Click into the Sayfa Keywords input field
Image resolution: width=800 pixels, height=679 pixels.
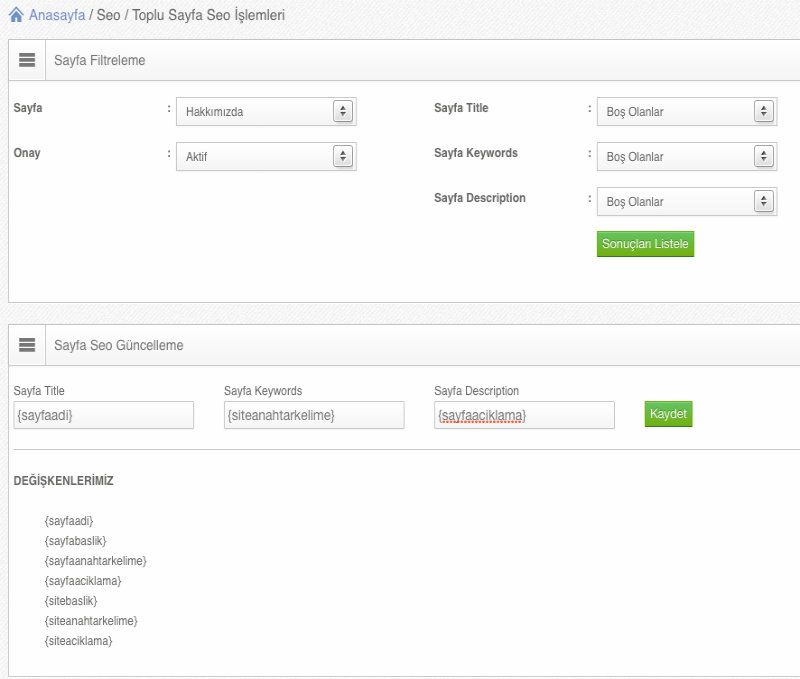(314, 415)
